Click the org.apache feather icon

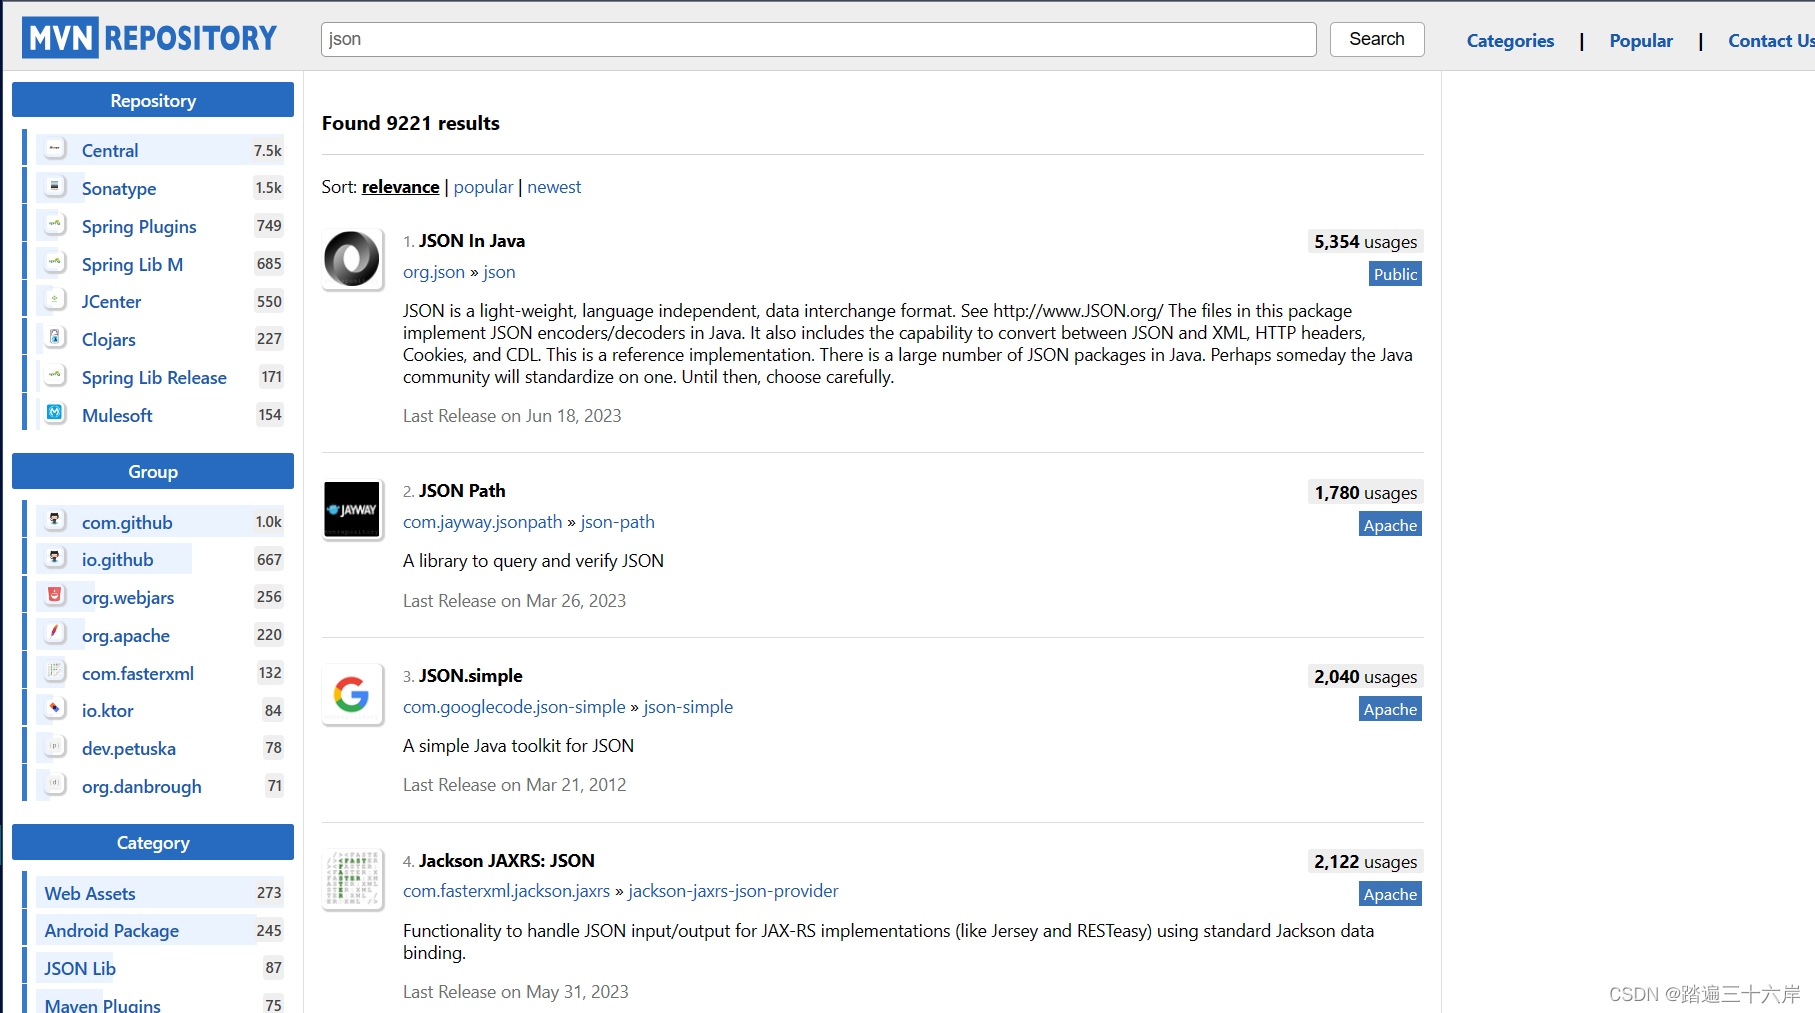[x=55, y=634]
